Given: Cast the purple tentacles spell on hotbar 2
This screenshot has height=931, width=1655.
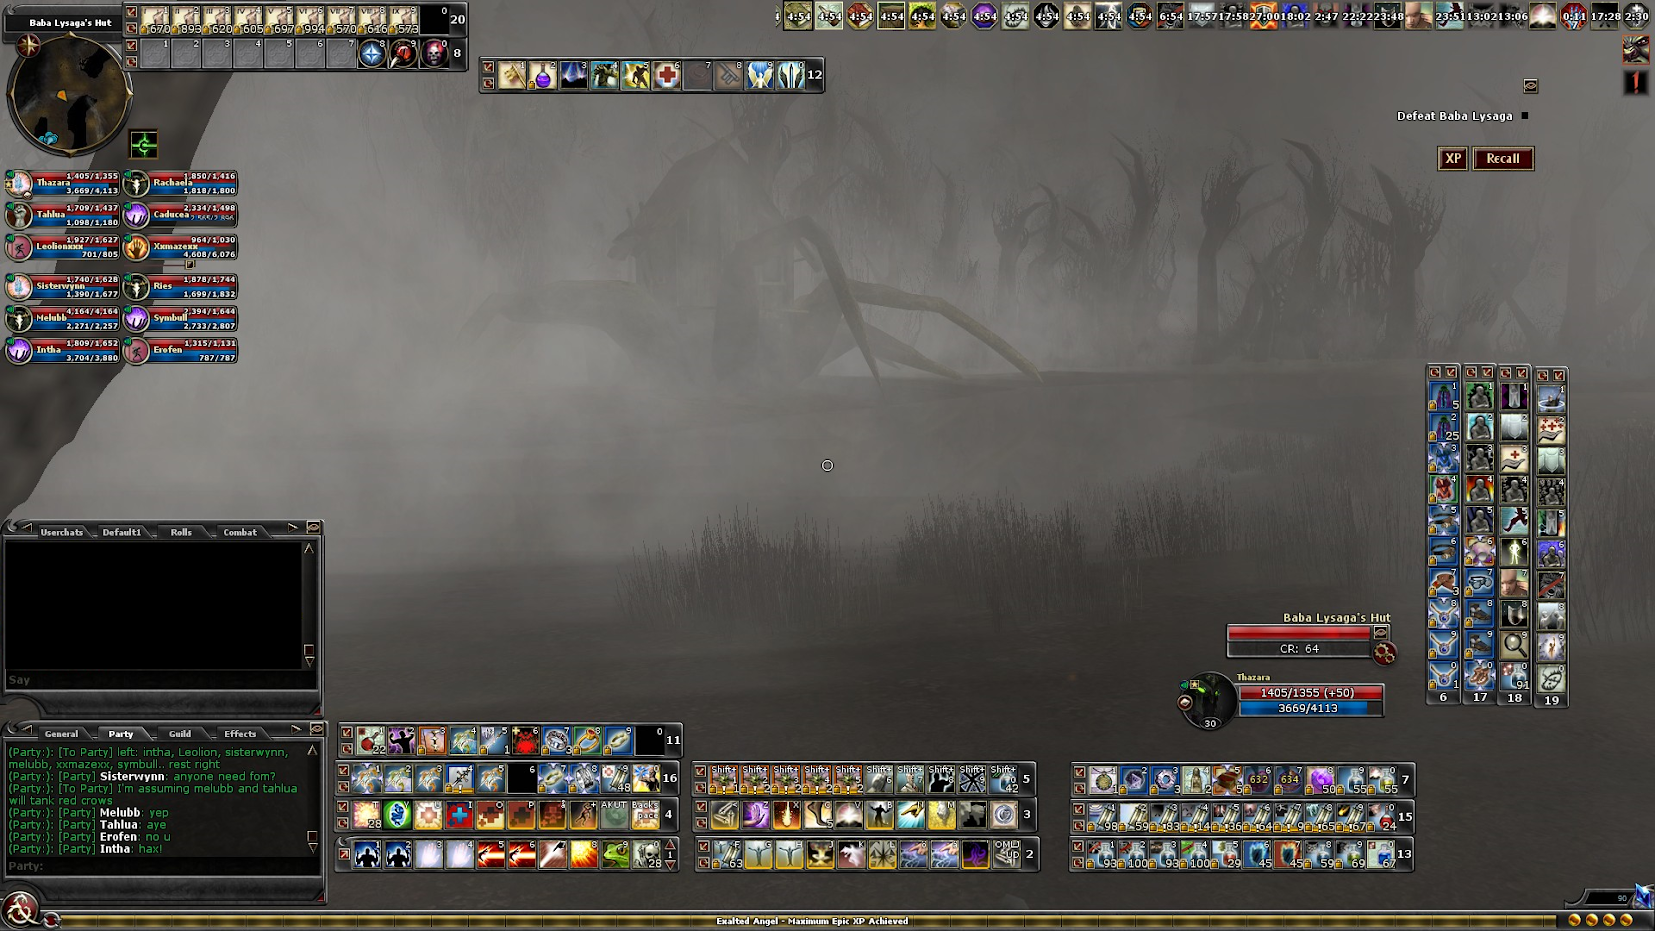Looking at the screenshot, I should [975, 854].
